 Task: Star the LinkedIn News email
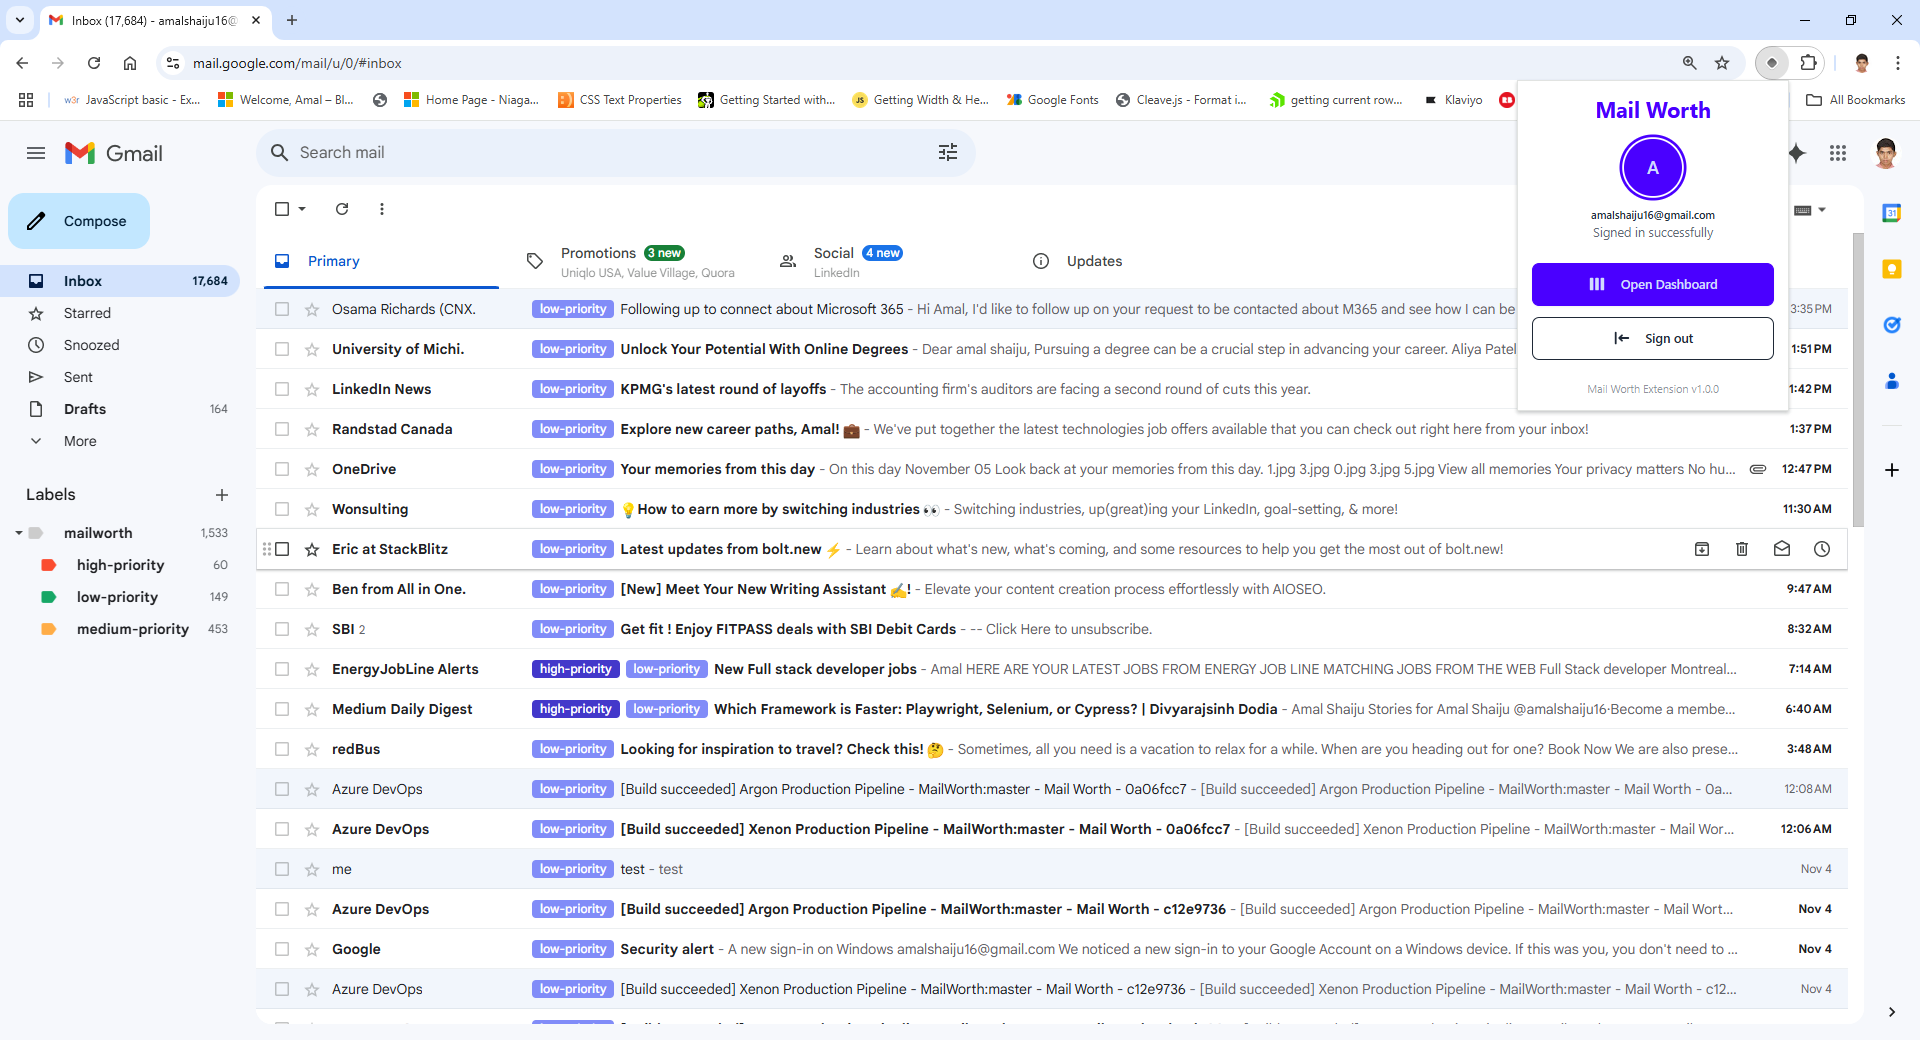312,389
